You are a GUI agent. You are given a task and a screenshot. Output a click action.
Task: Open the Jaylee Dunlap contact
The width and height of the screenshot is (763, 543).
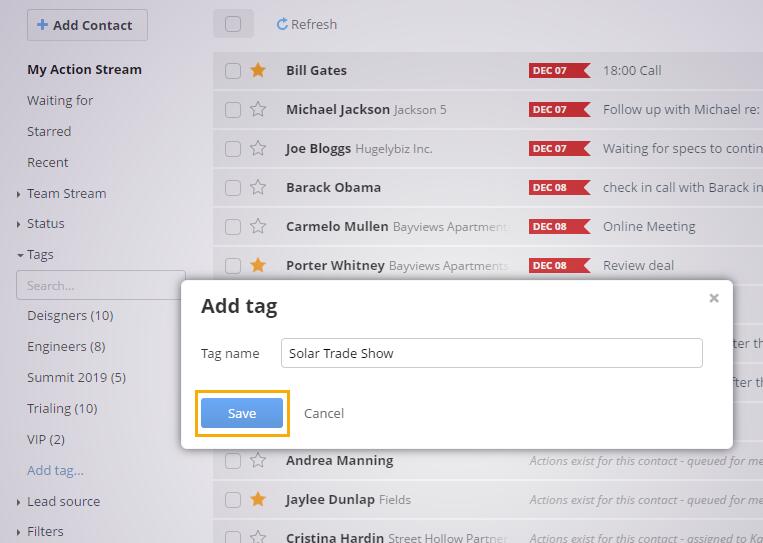[x=330, y=499]
